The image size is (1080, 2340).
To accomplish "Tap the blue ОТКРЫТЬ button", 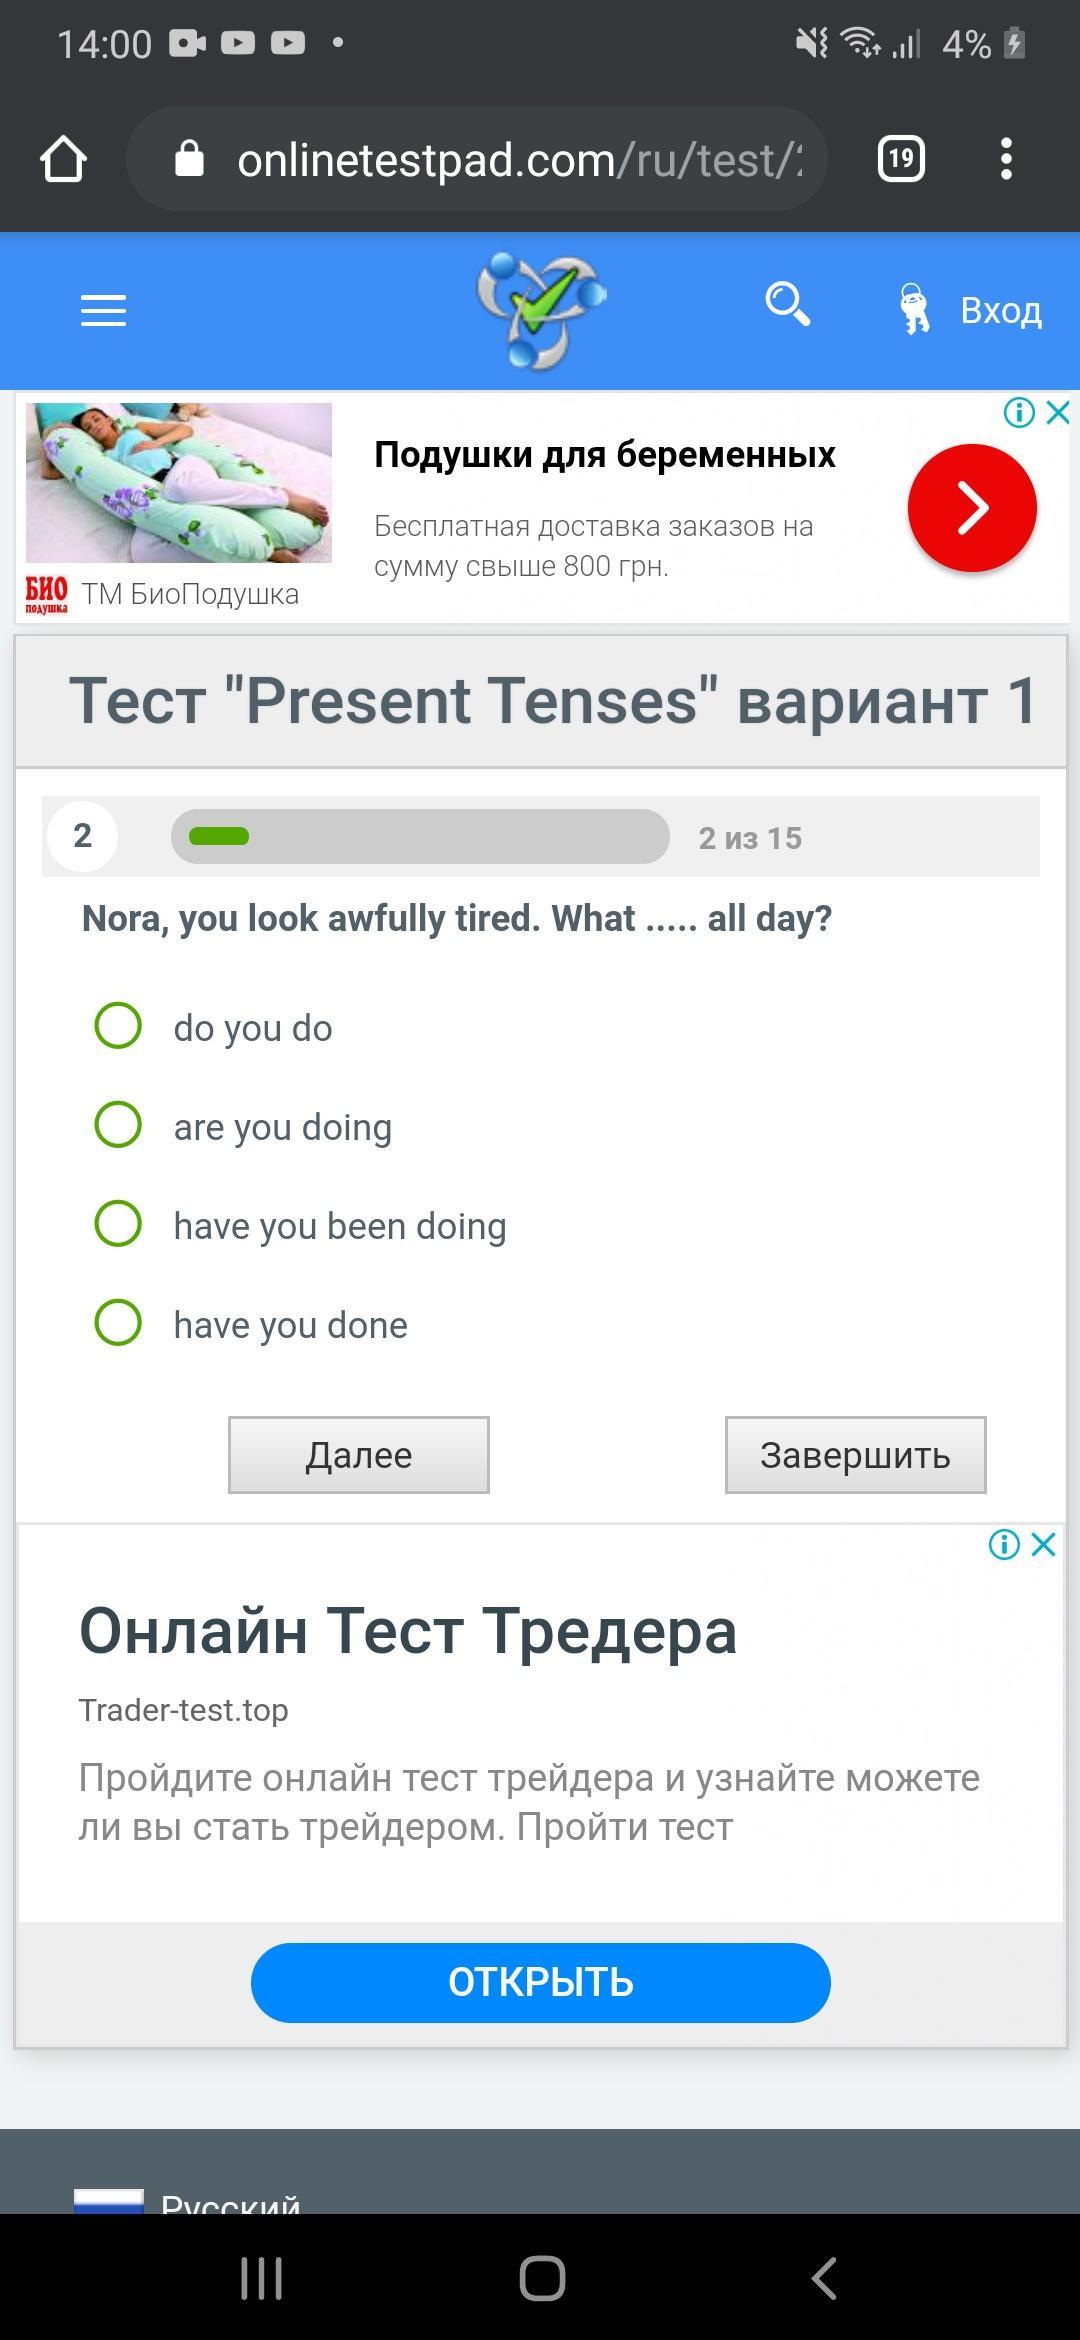I will click(541, 1983).
